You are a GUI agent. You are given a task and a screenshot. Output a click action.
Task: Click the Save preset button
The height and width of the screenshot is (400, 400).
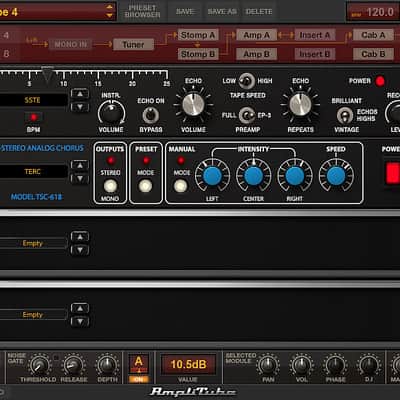tap(185, 11)
